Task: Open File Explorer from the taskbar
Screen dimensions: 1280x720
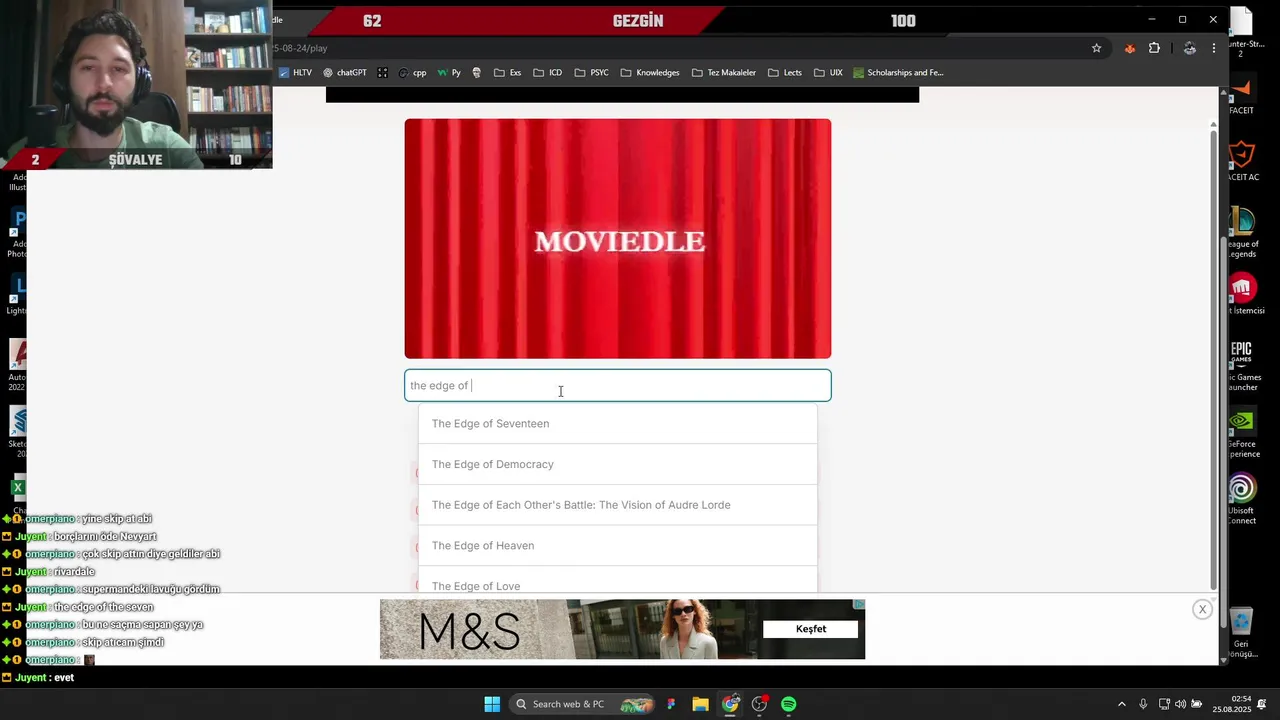Action: tap(700, 704)
